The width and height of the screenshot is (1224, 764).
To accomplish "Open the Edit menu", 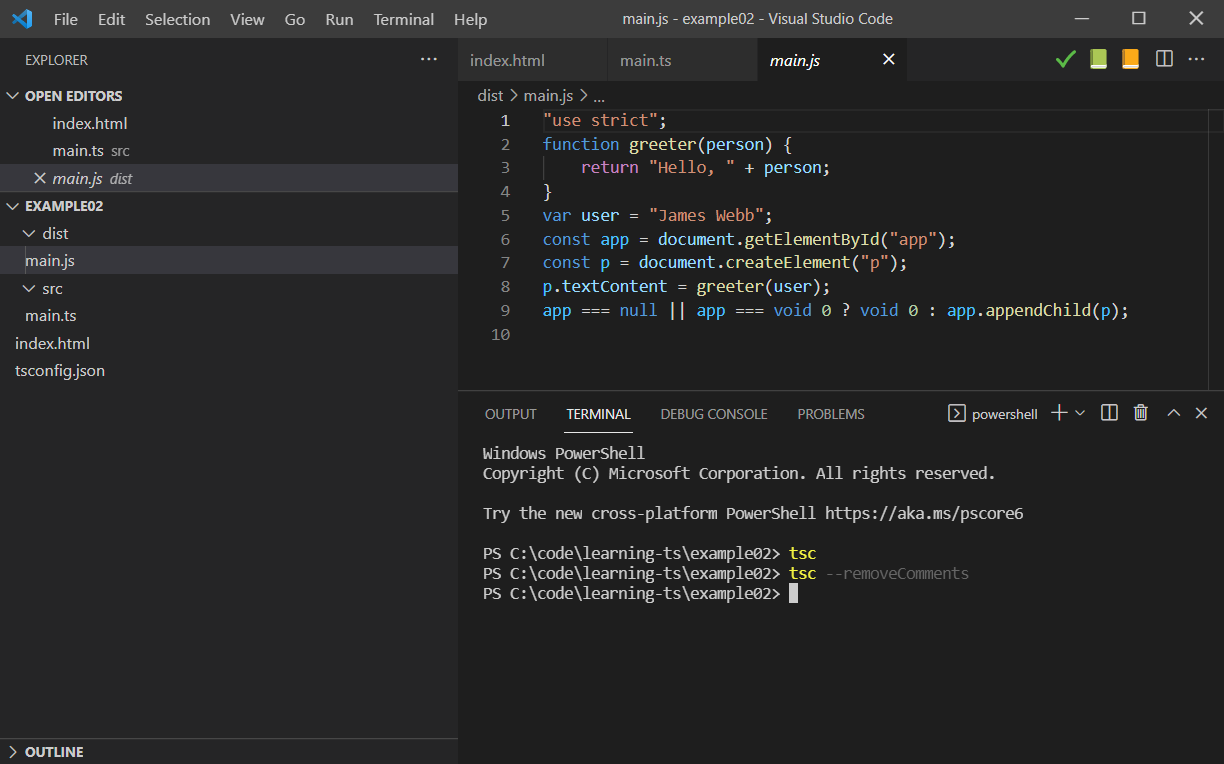I will pos(112,19).
